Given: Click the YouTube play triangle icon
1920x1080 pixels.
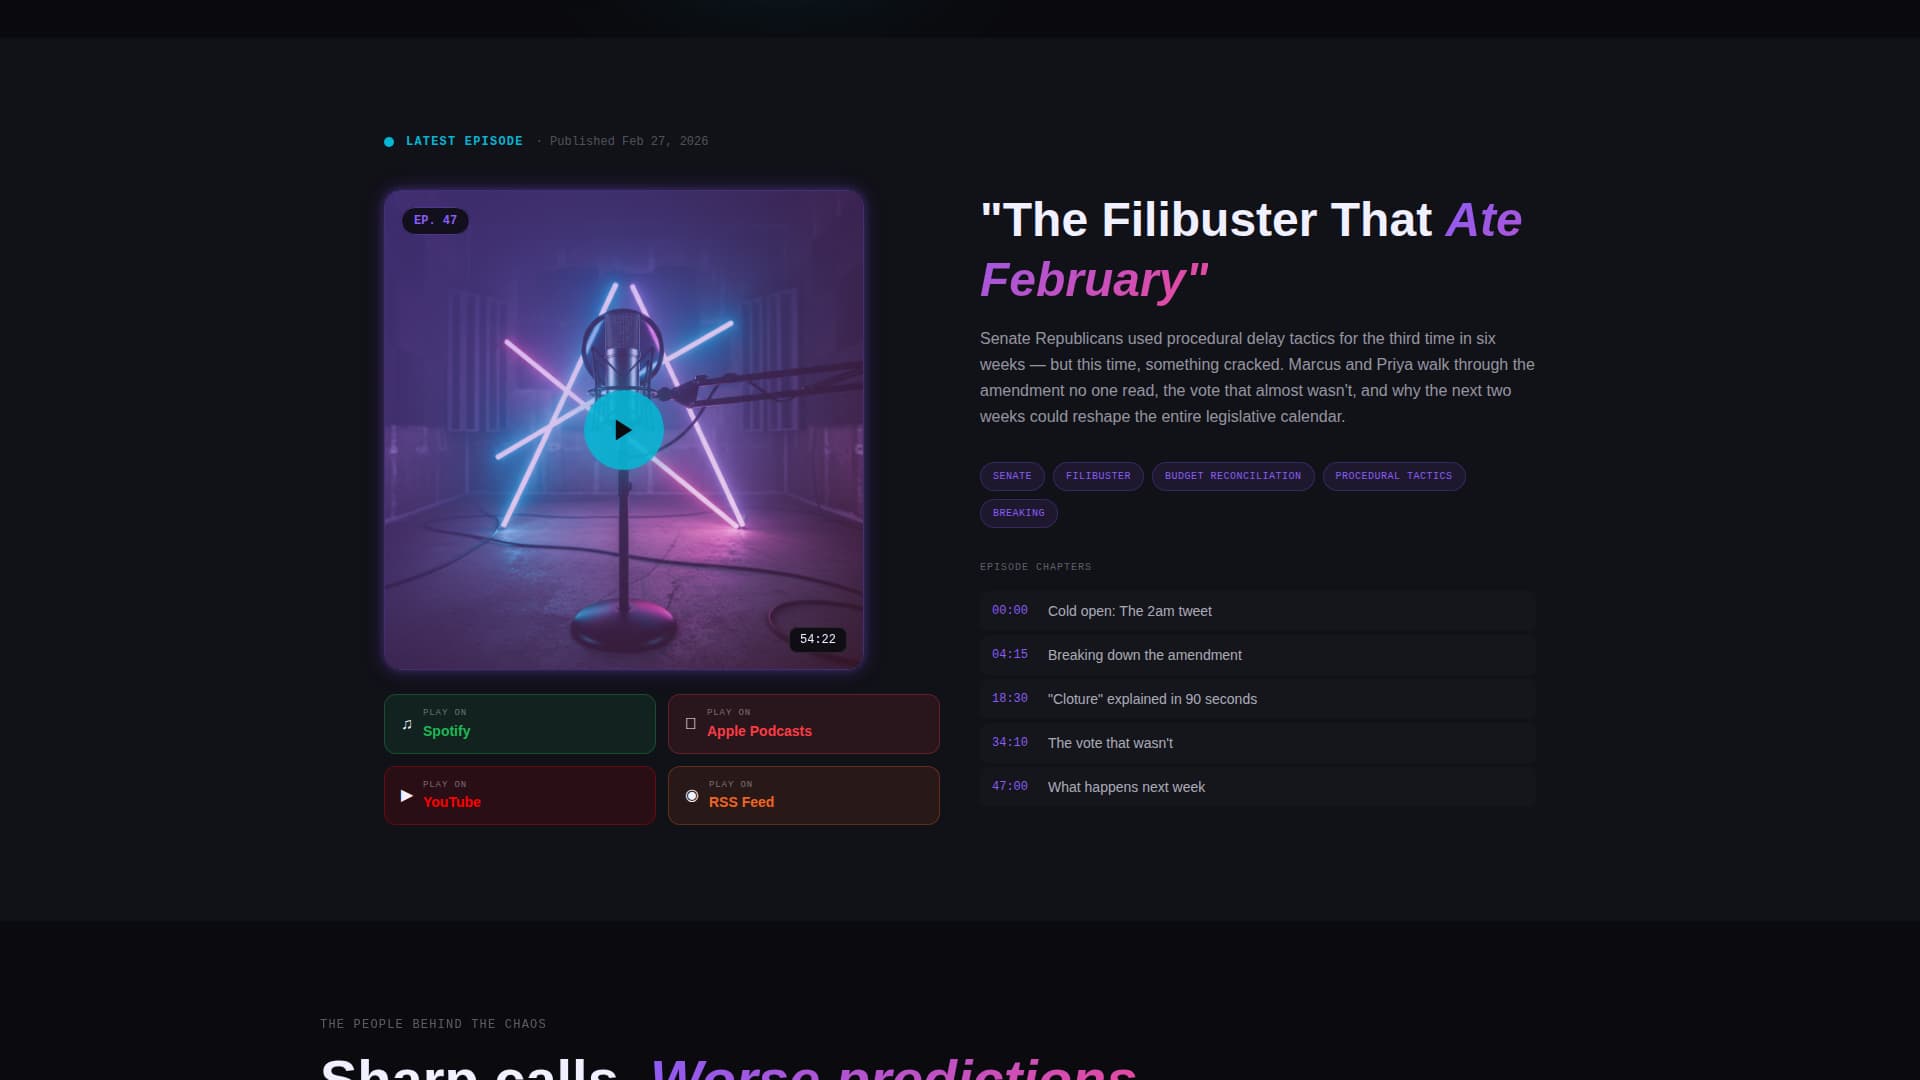Looking at the screenshot, I should tap(407, 796).
